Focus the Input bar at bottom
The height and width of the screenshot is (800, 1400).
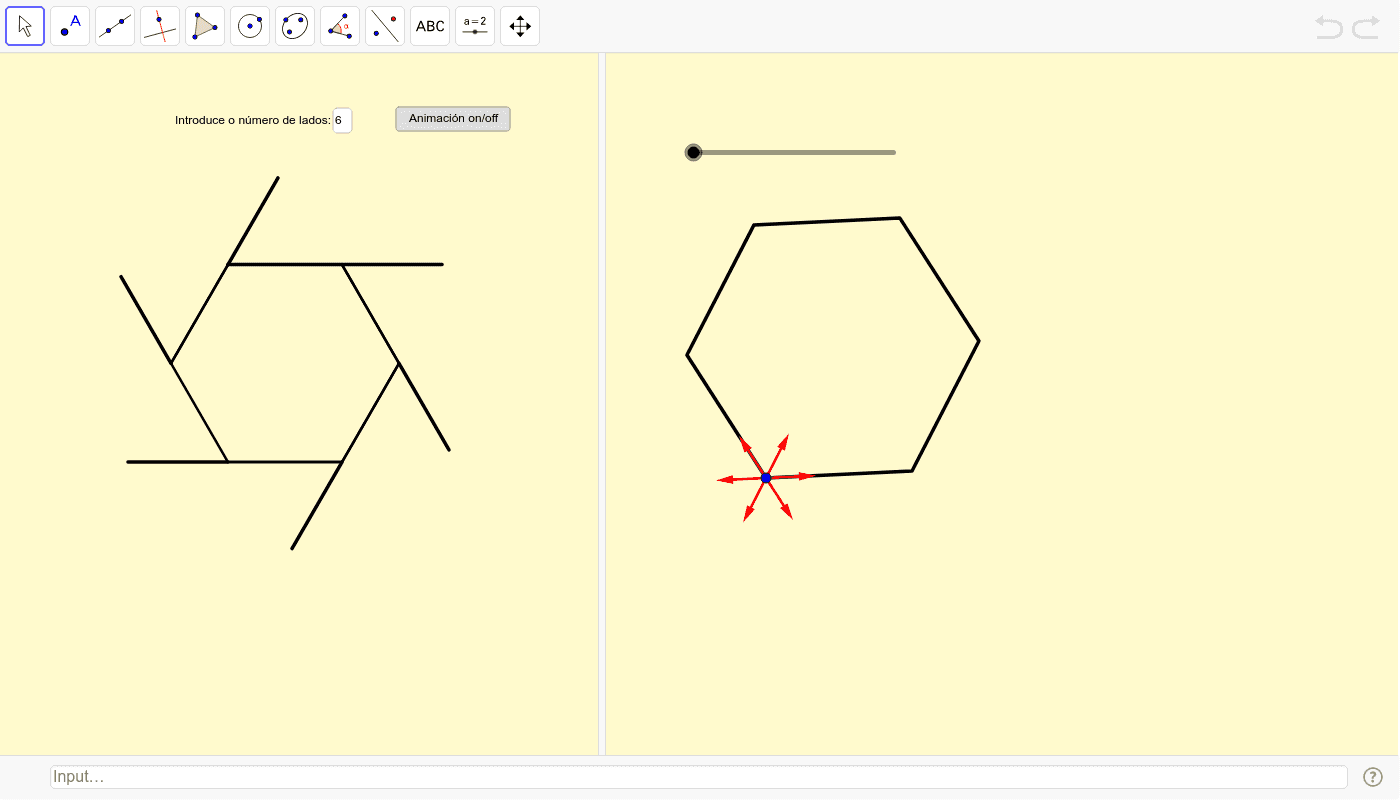(x=698, y=777)
